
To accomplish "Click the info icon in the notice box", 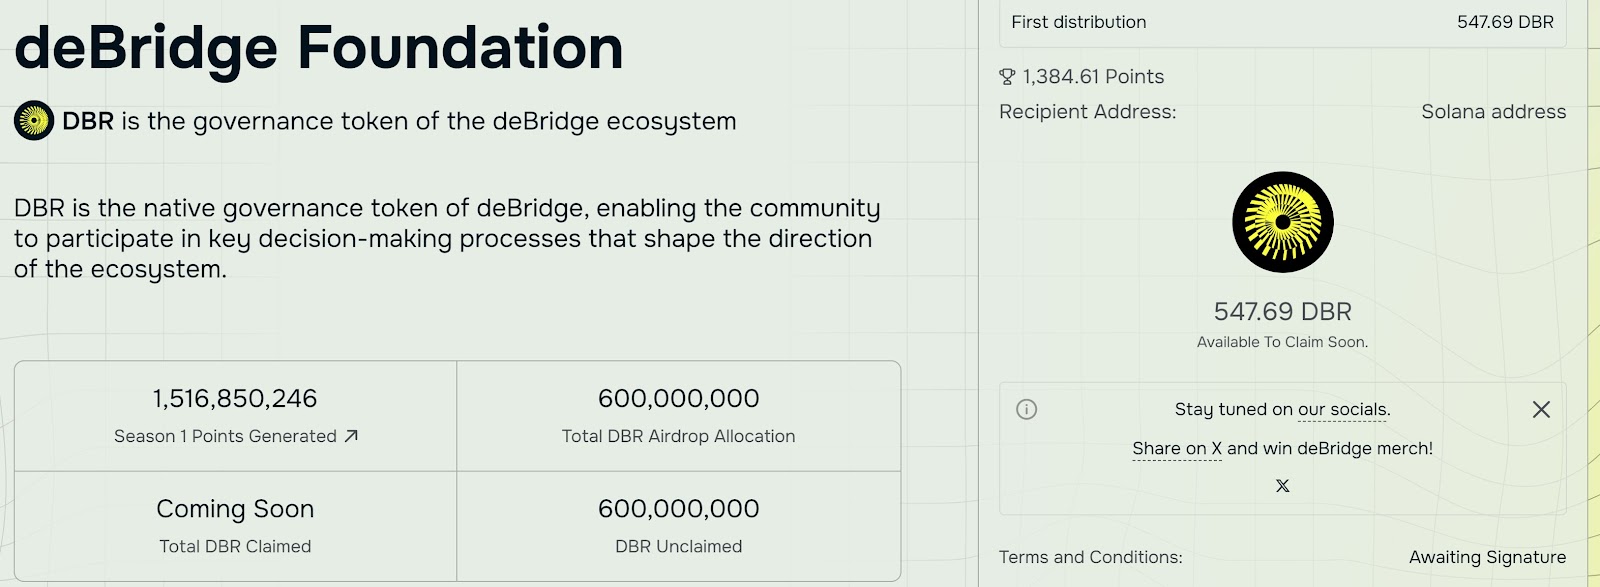I will [1026, 409].
